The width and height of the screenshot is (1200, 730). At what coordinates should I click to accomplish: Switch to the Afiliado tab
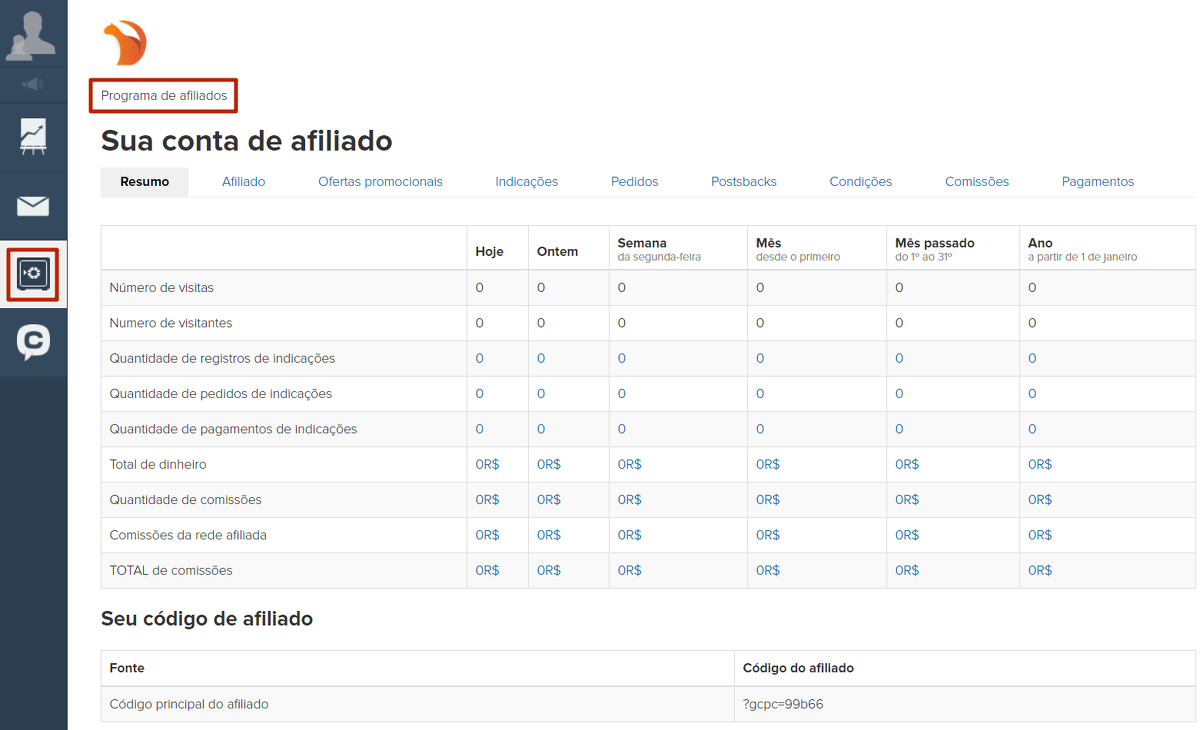243,182
